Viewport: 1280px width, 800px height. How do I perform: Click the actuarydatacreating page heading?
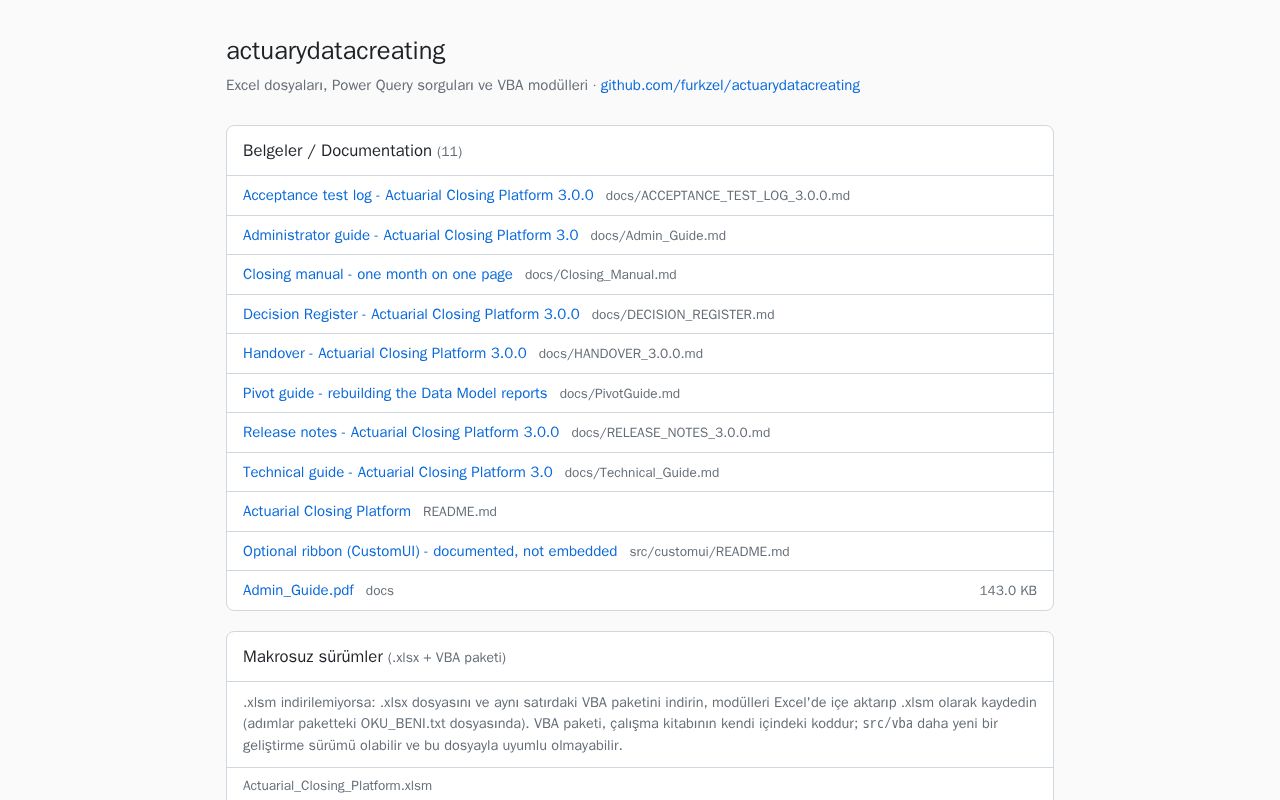point(336,50)
